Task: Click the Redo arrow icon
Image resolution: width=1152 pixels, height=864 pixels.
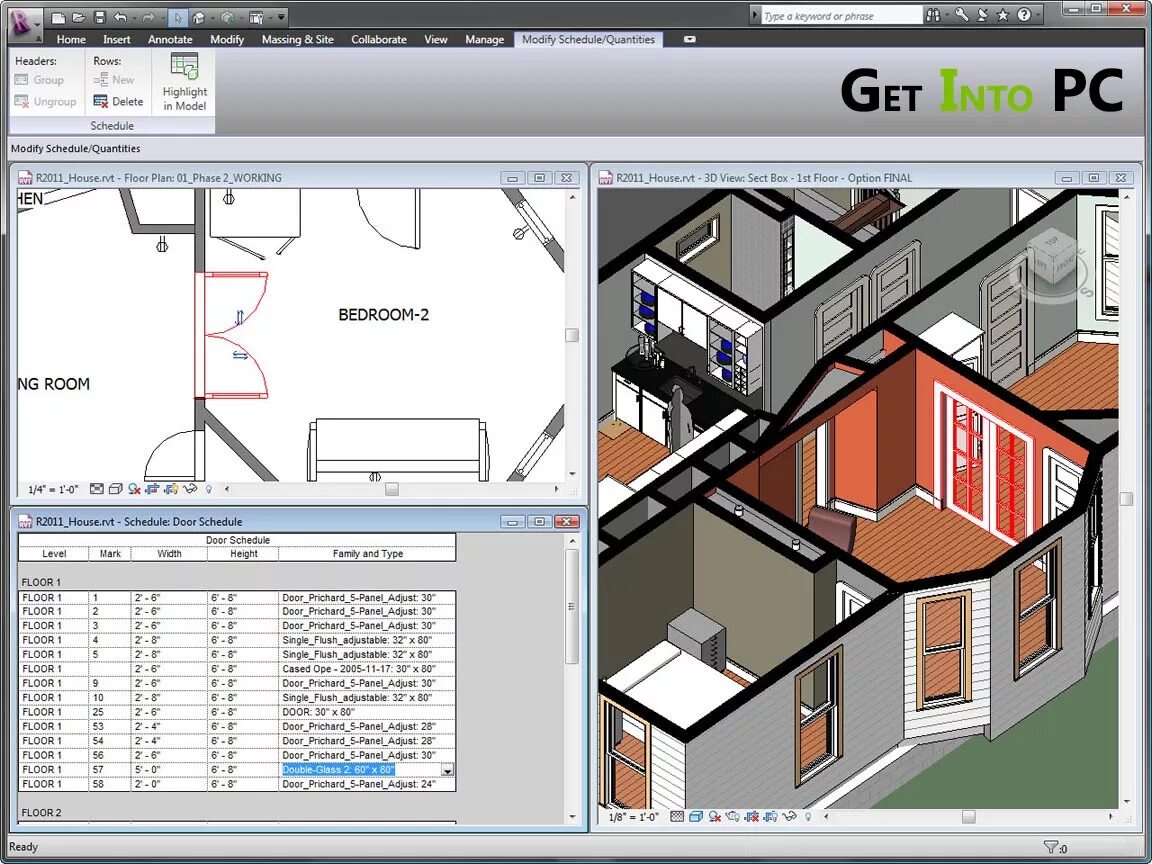Action: [x=148, y=17]
